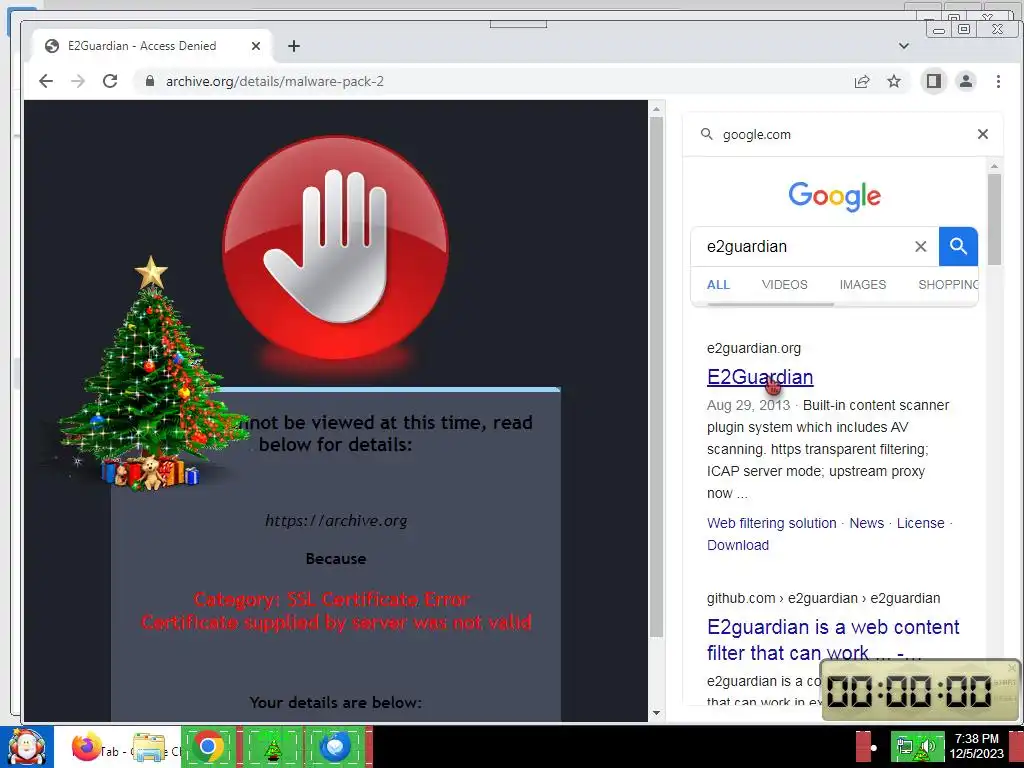Click the red stop hand image

(336, 246)
